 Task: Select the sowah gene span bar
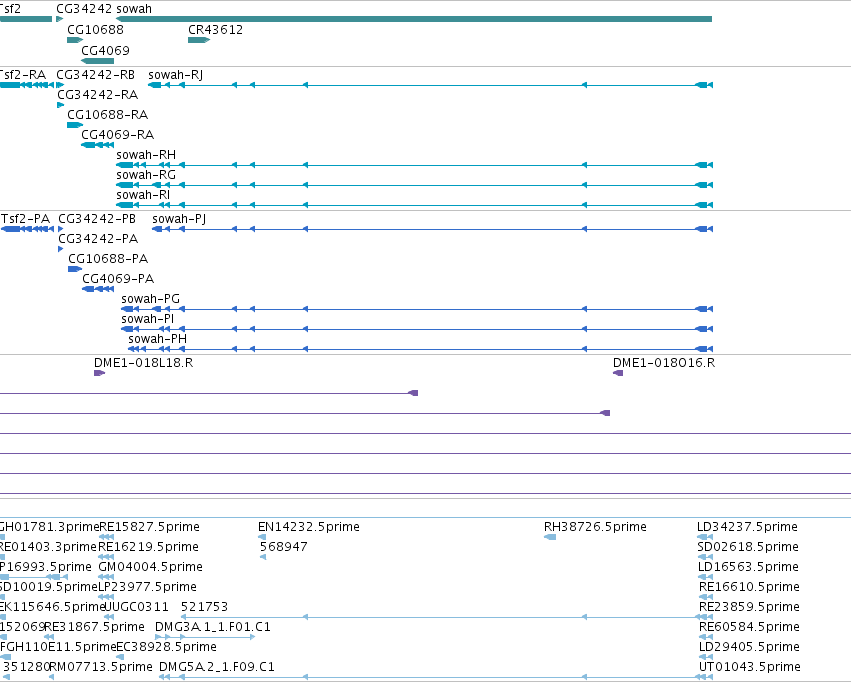pos(414,19)
